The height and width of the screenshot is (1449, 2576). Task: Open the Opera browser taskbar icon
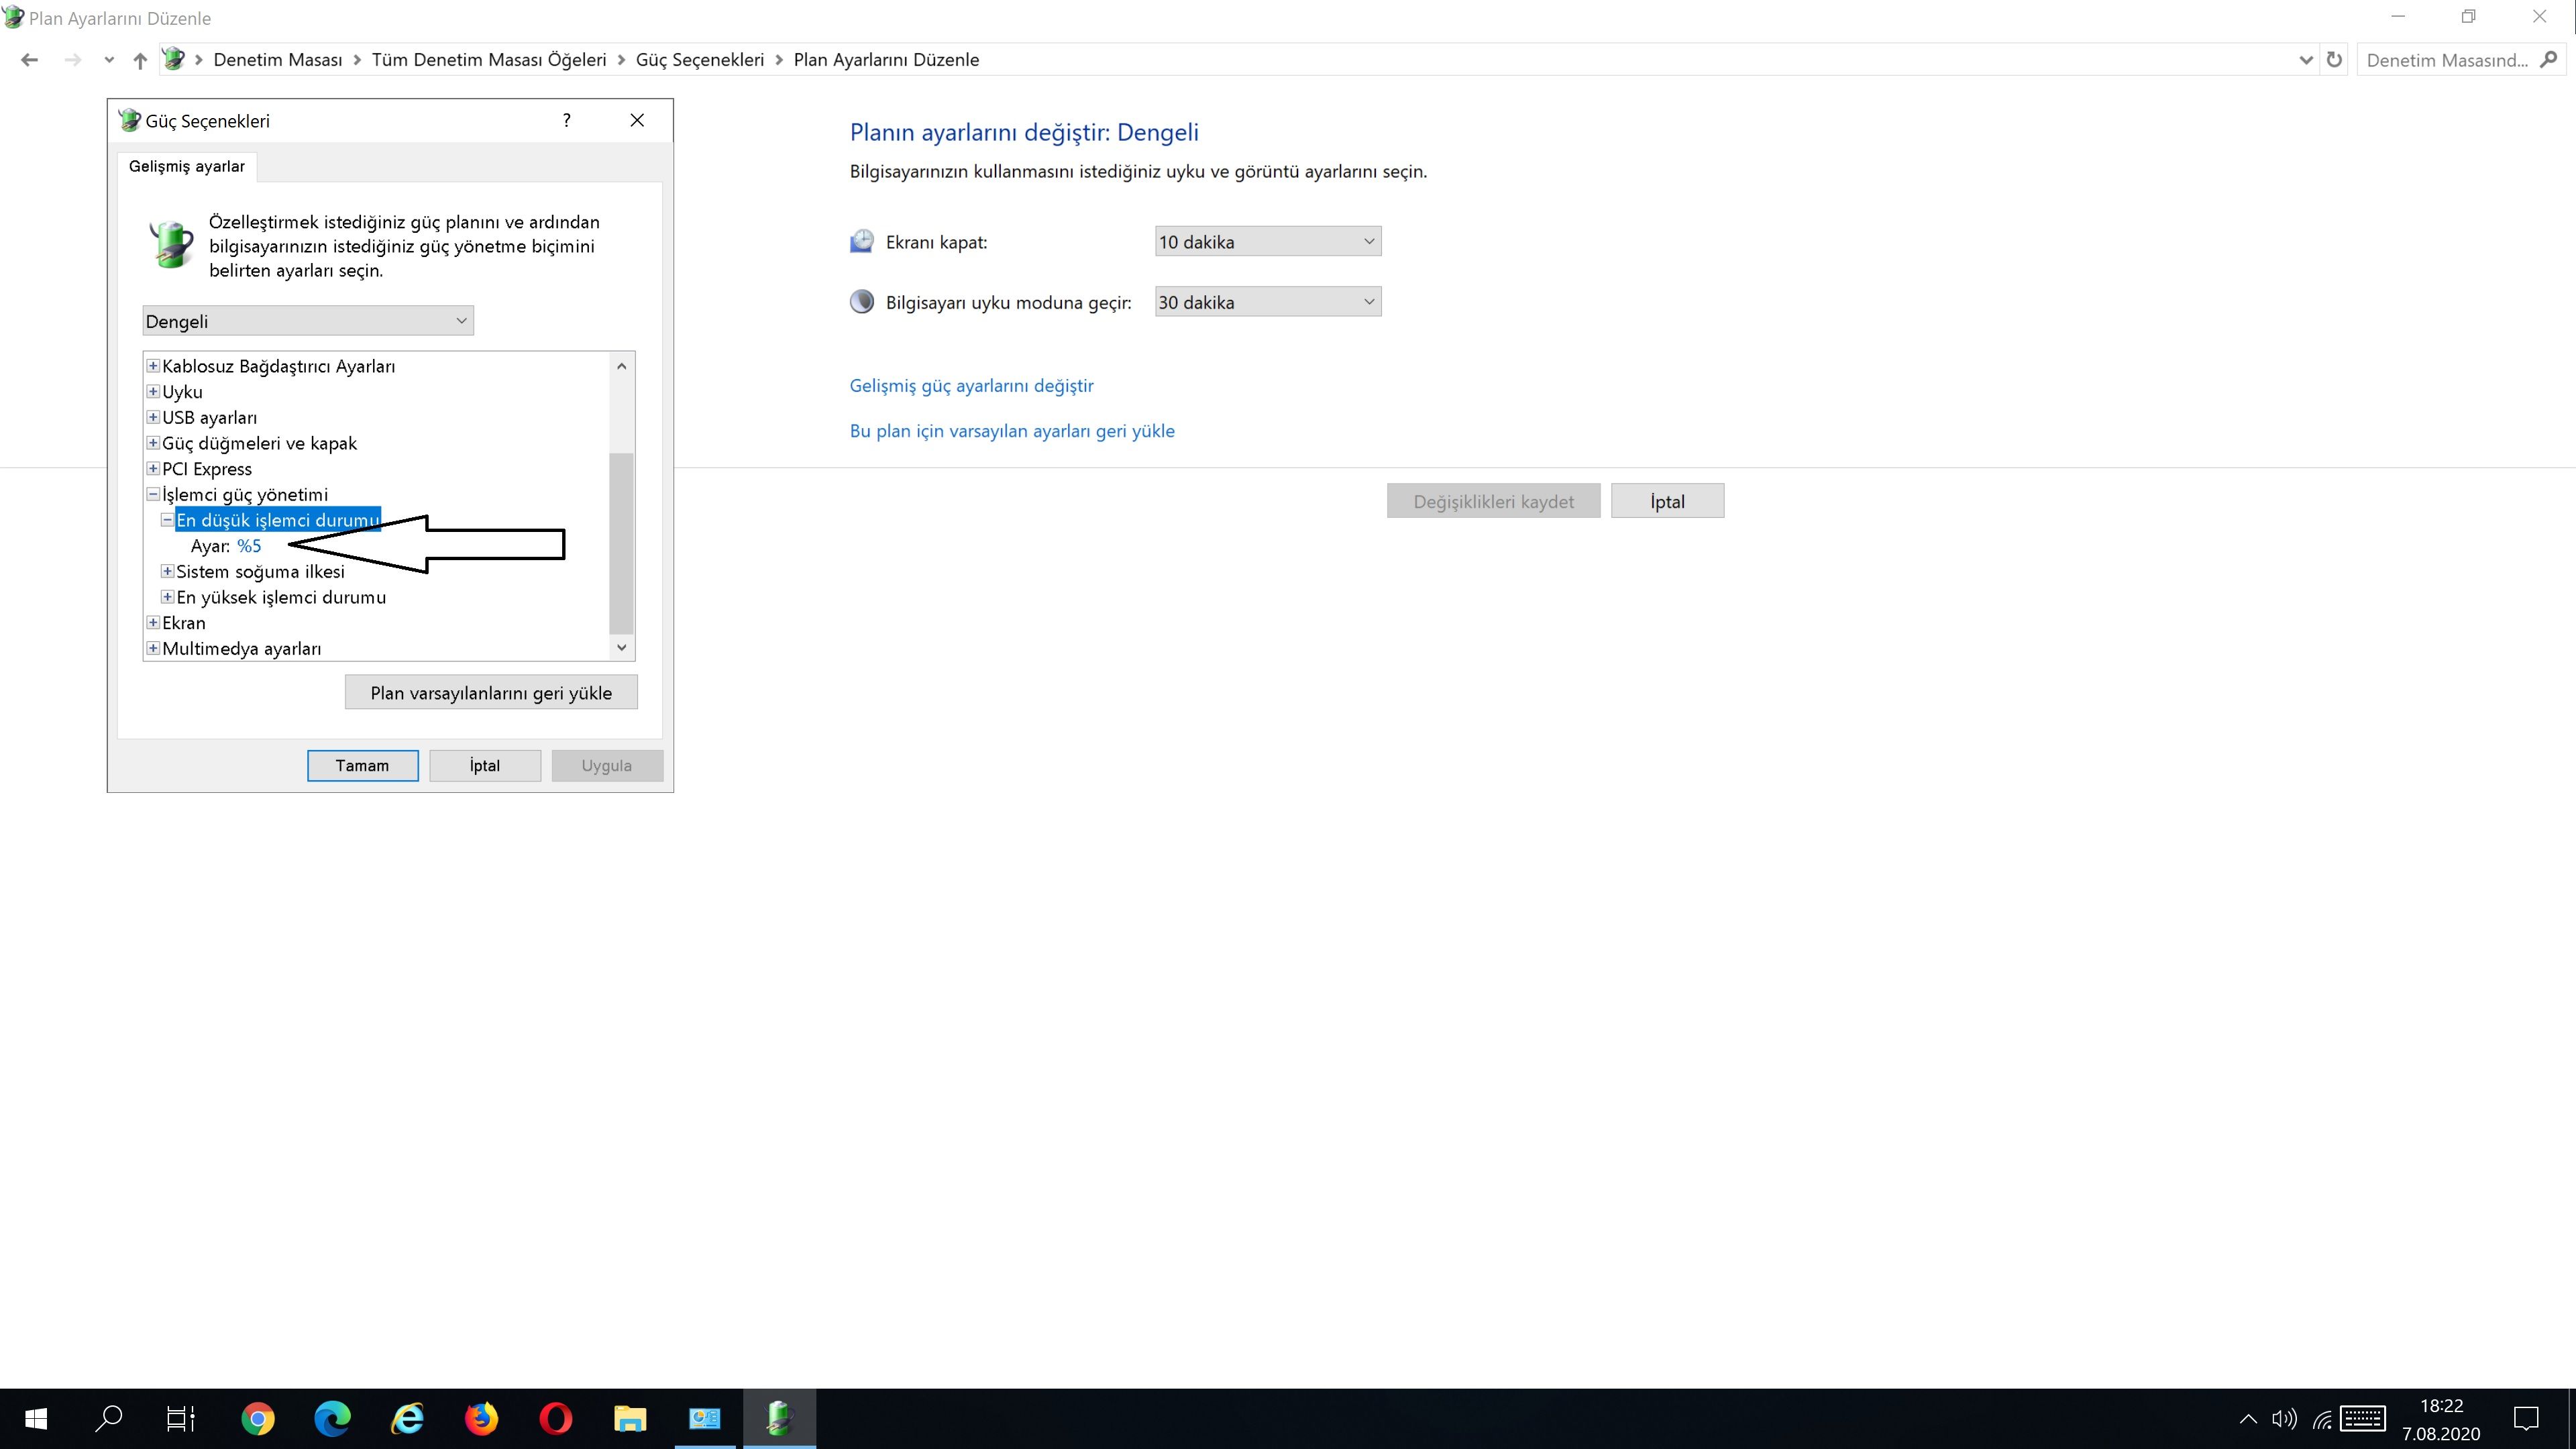[x=555, y=1418]
